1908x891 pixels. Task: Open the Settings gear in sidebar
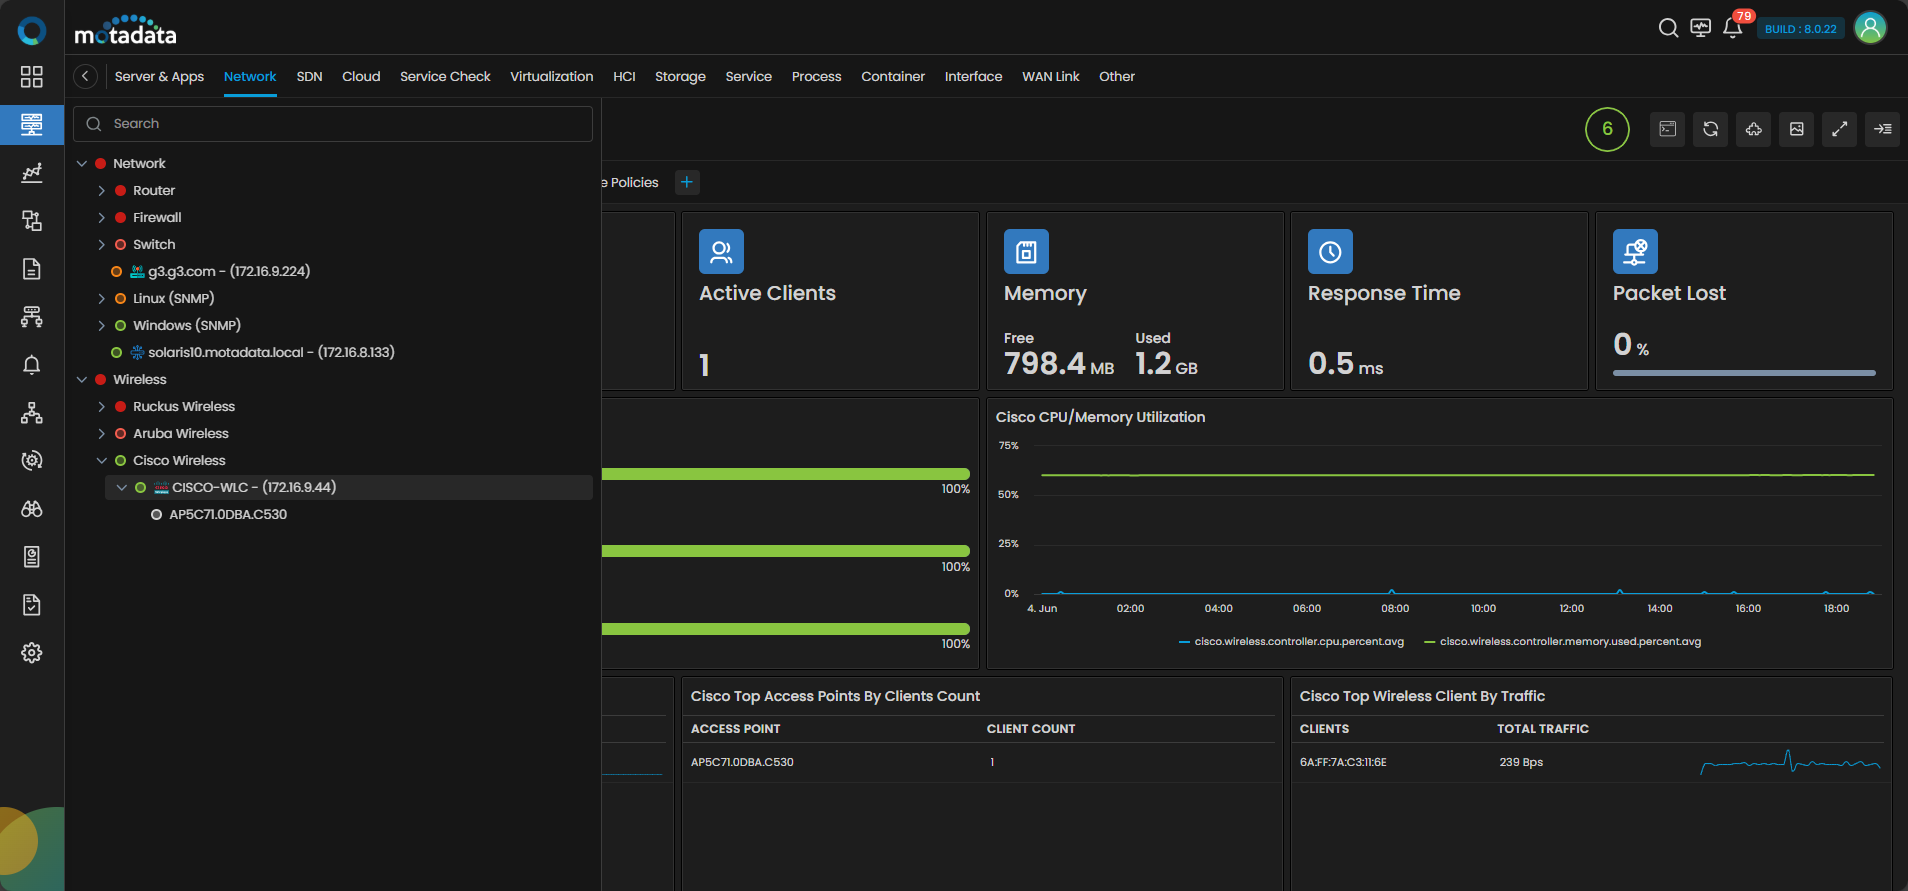coord(32,653)
